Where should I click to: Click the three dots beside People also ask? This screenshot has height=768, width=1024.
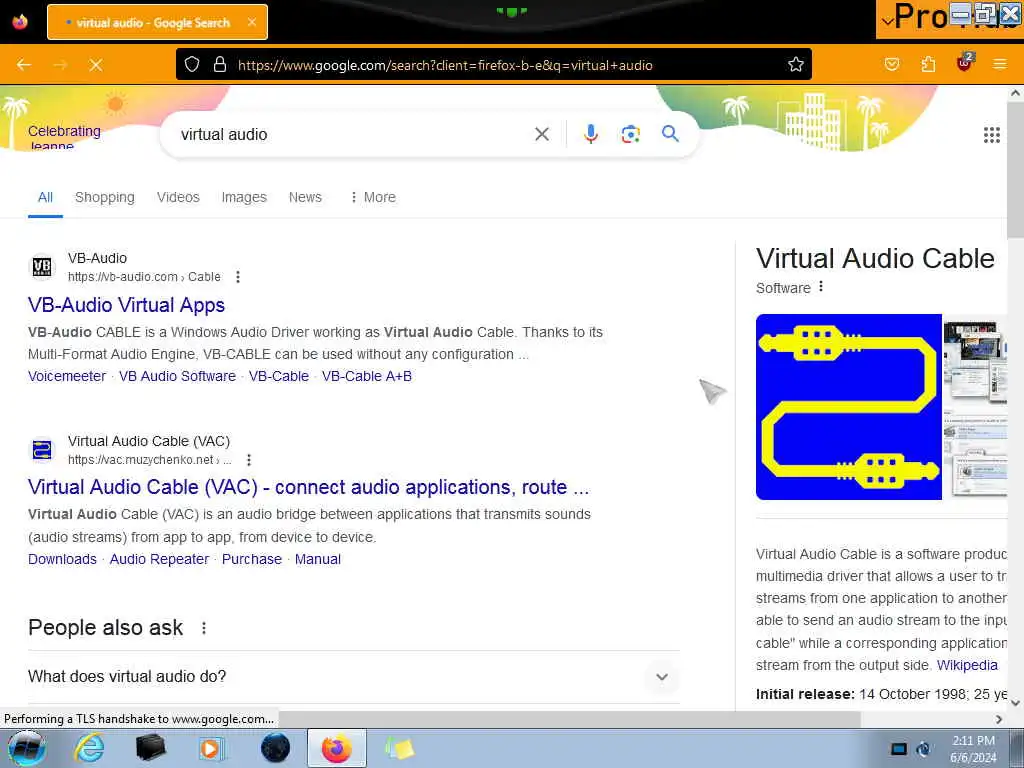coord(204,628)
